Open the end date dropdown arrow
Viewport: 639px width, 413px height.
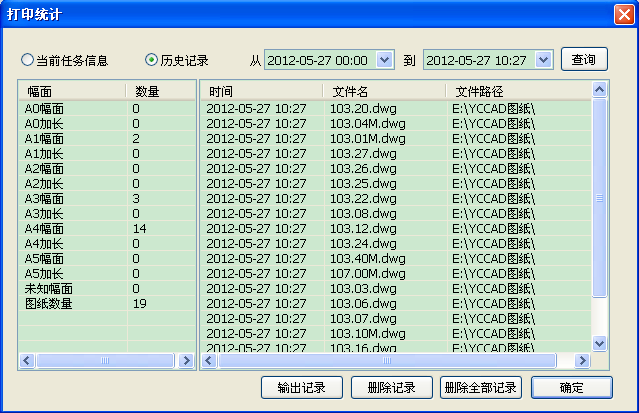click(x=543, y=60)
